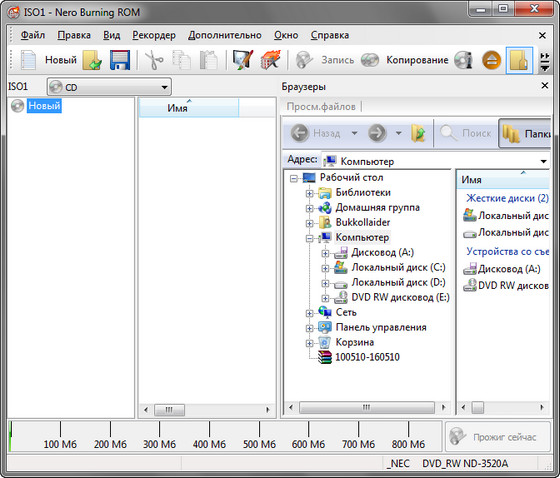Go up one folder level with the folder-arrow icon
Viewport: 560px width, 478px height.
pos(418,133)
